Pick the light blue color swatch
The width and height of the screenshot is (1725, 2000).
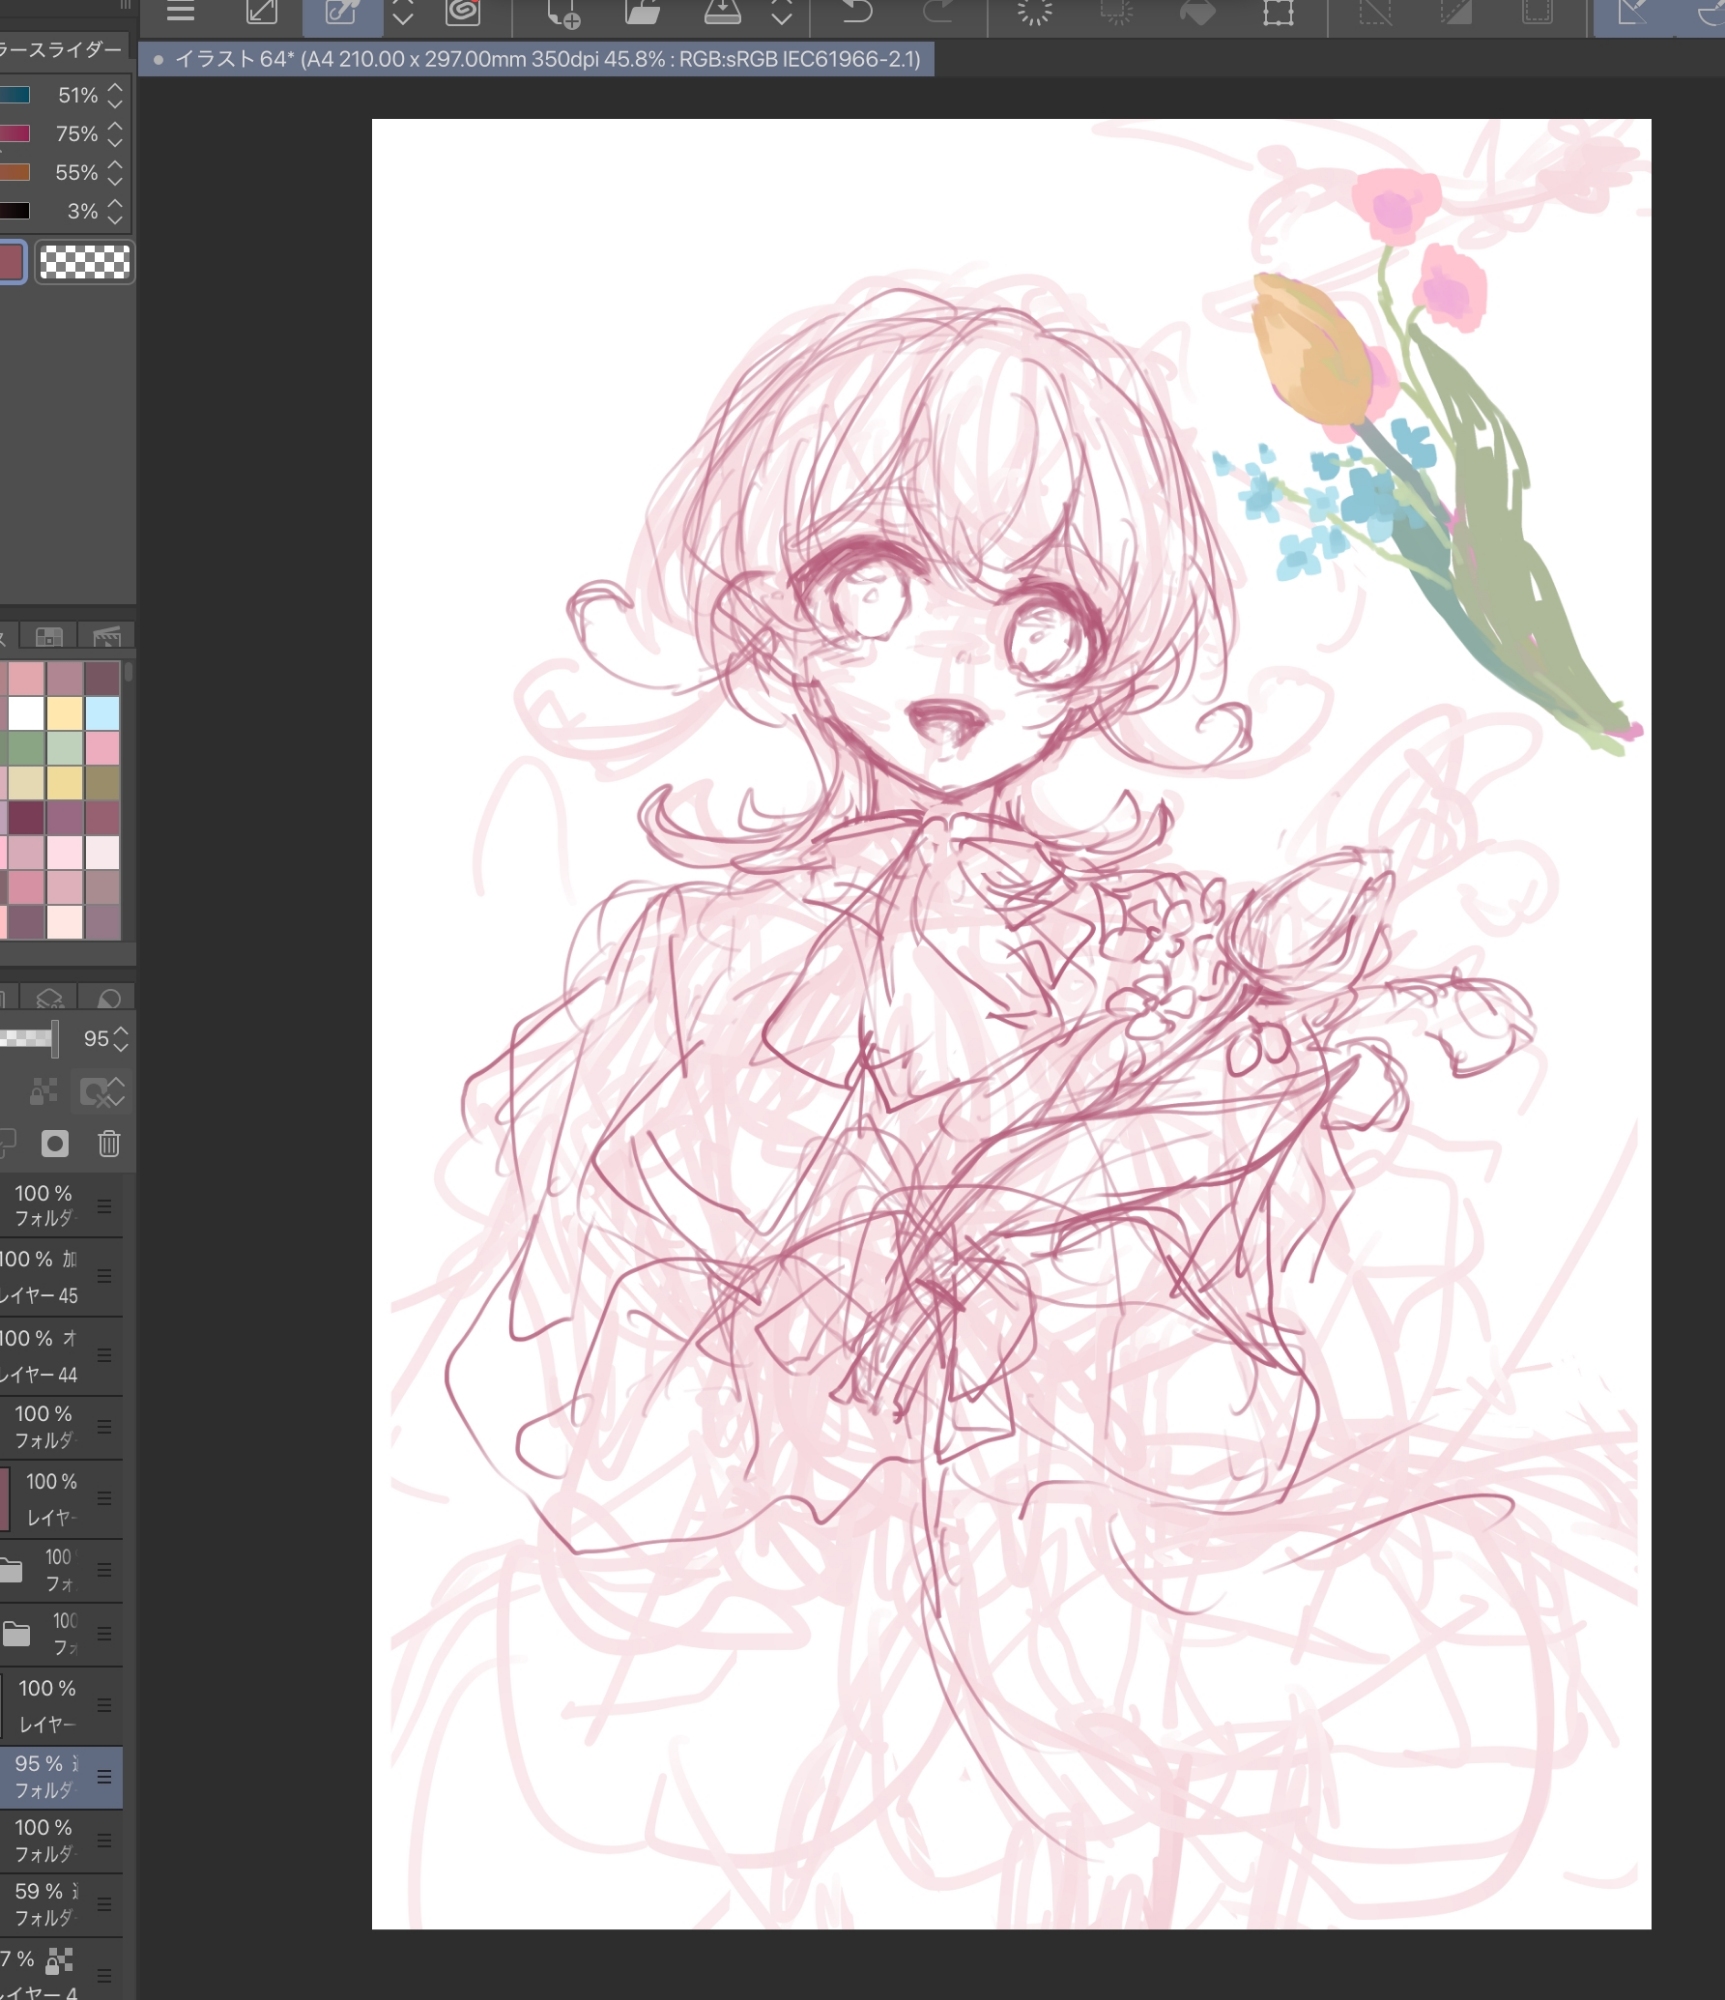coord(102,713)
